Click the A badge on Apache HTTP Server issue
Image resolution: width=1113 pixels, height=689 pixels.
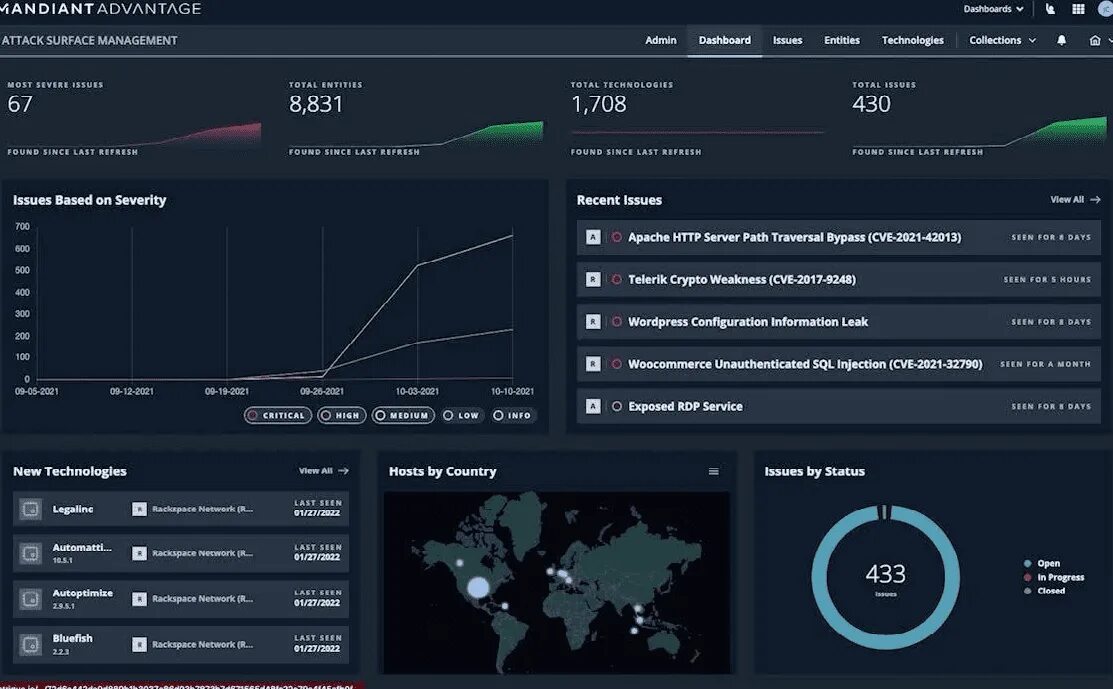point(593,237)
